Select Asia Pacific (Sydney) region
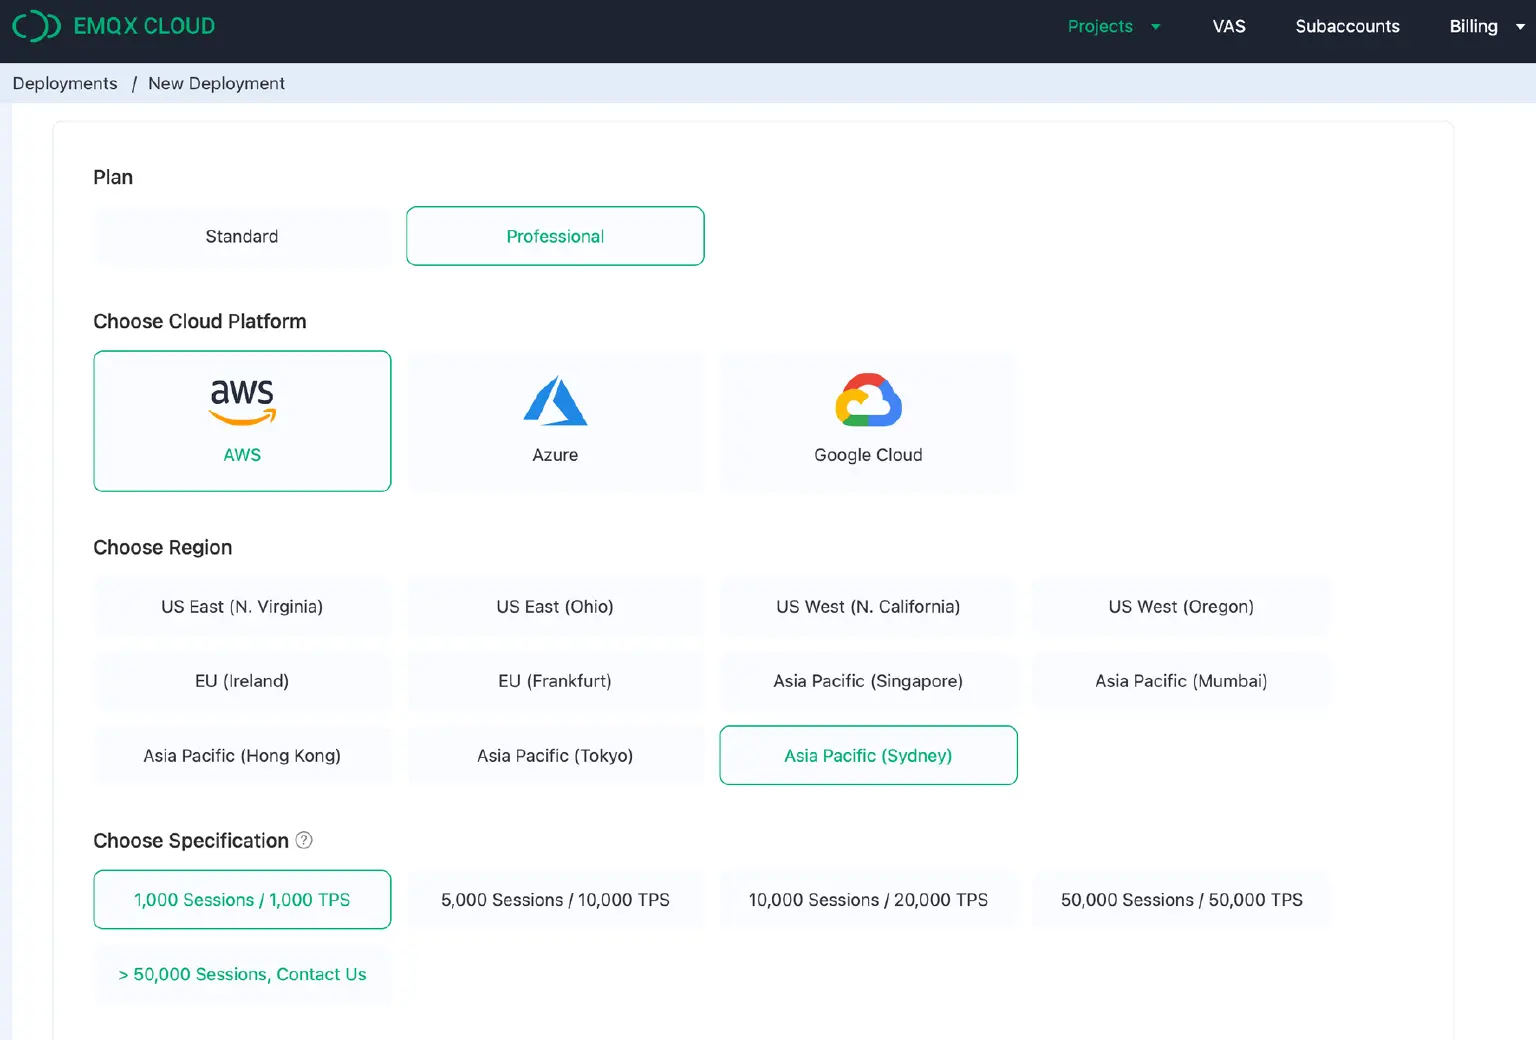 868,756
